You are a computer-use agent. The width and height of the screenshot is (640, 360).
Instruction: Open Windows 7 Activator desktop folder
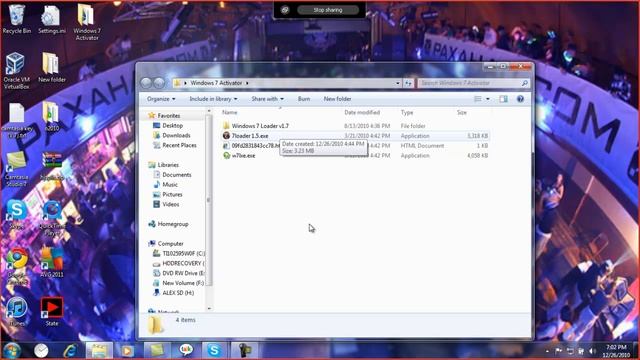point(87,22)
